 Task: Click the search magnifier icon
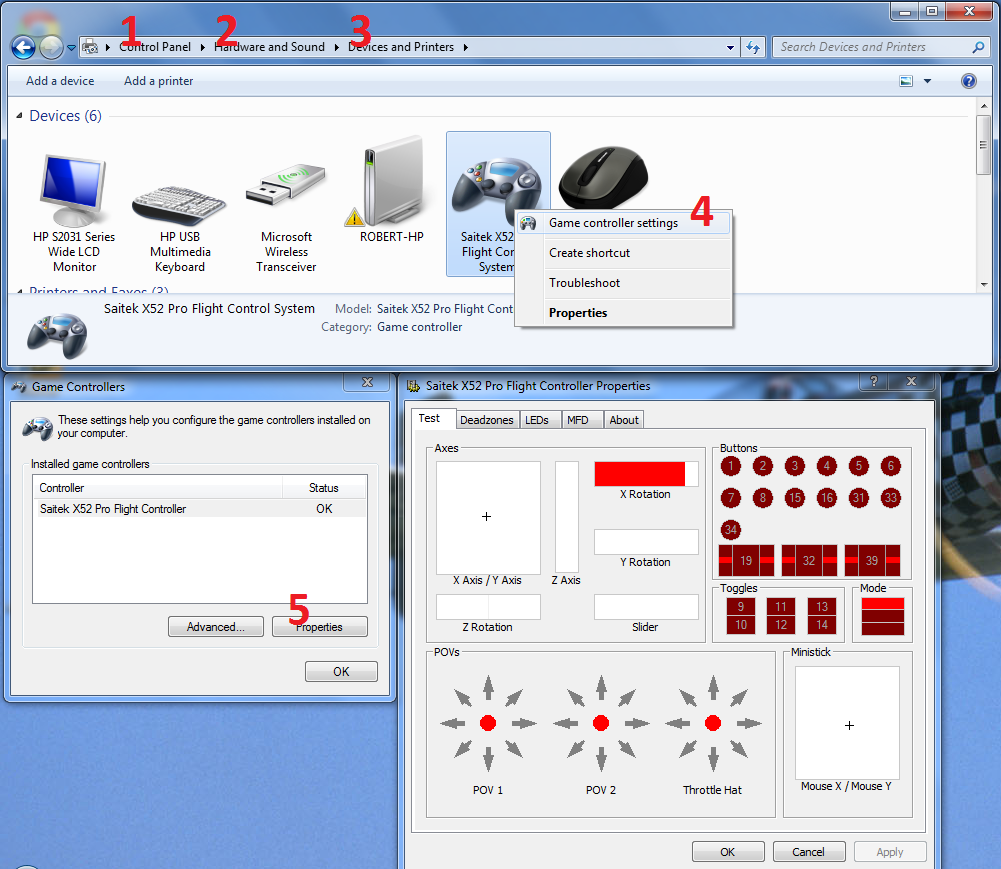tap(977, 47)
